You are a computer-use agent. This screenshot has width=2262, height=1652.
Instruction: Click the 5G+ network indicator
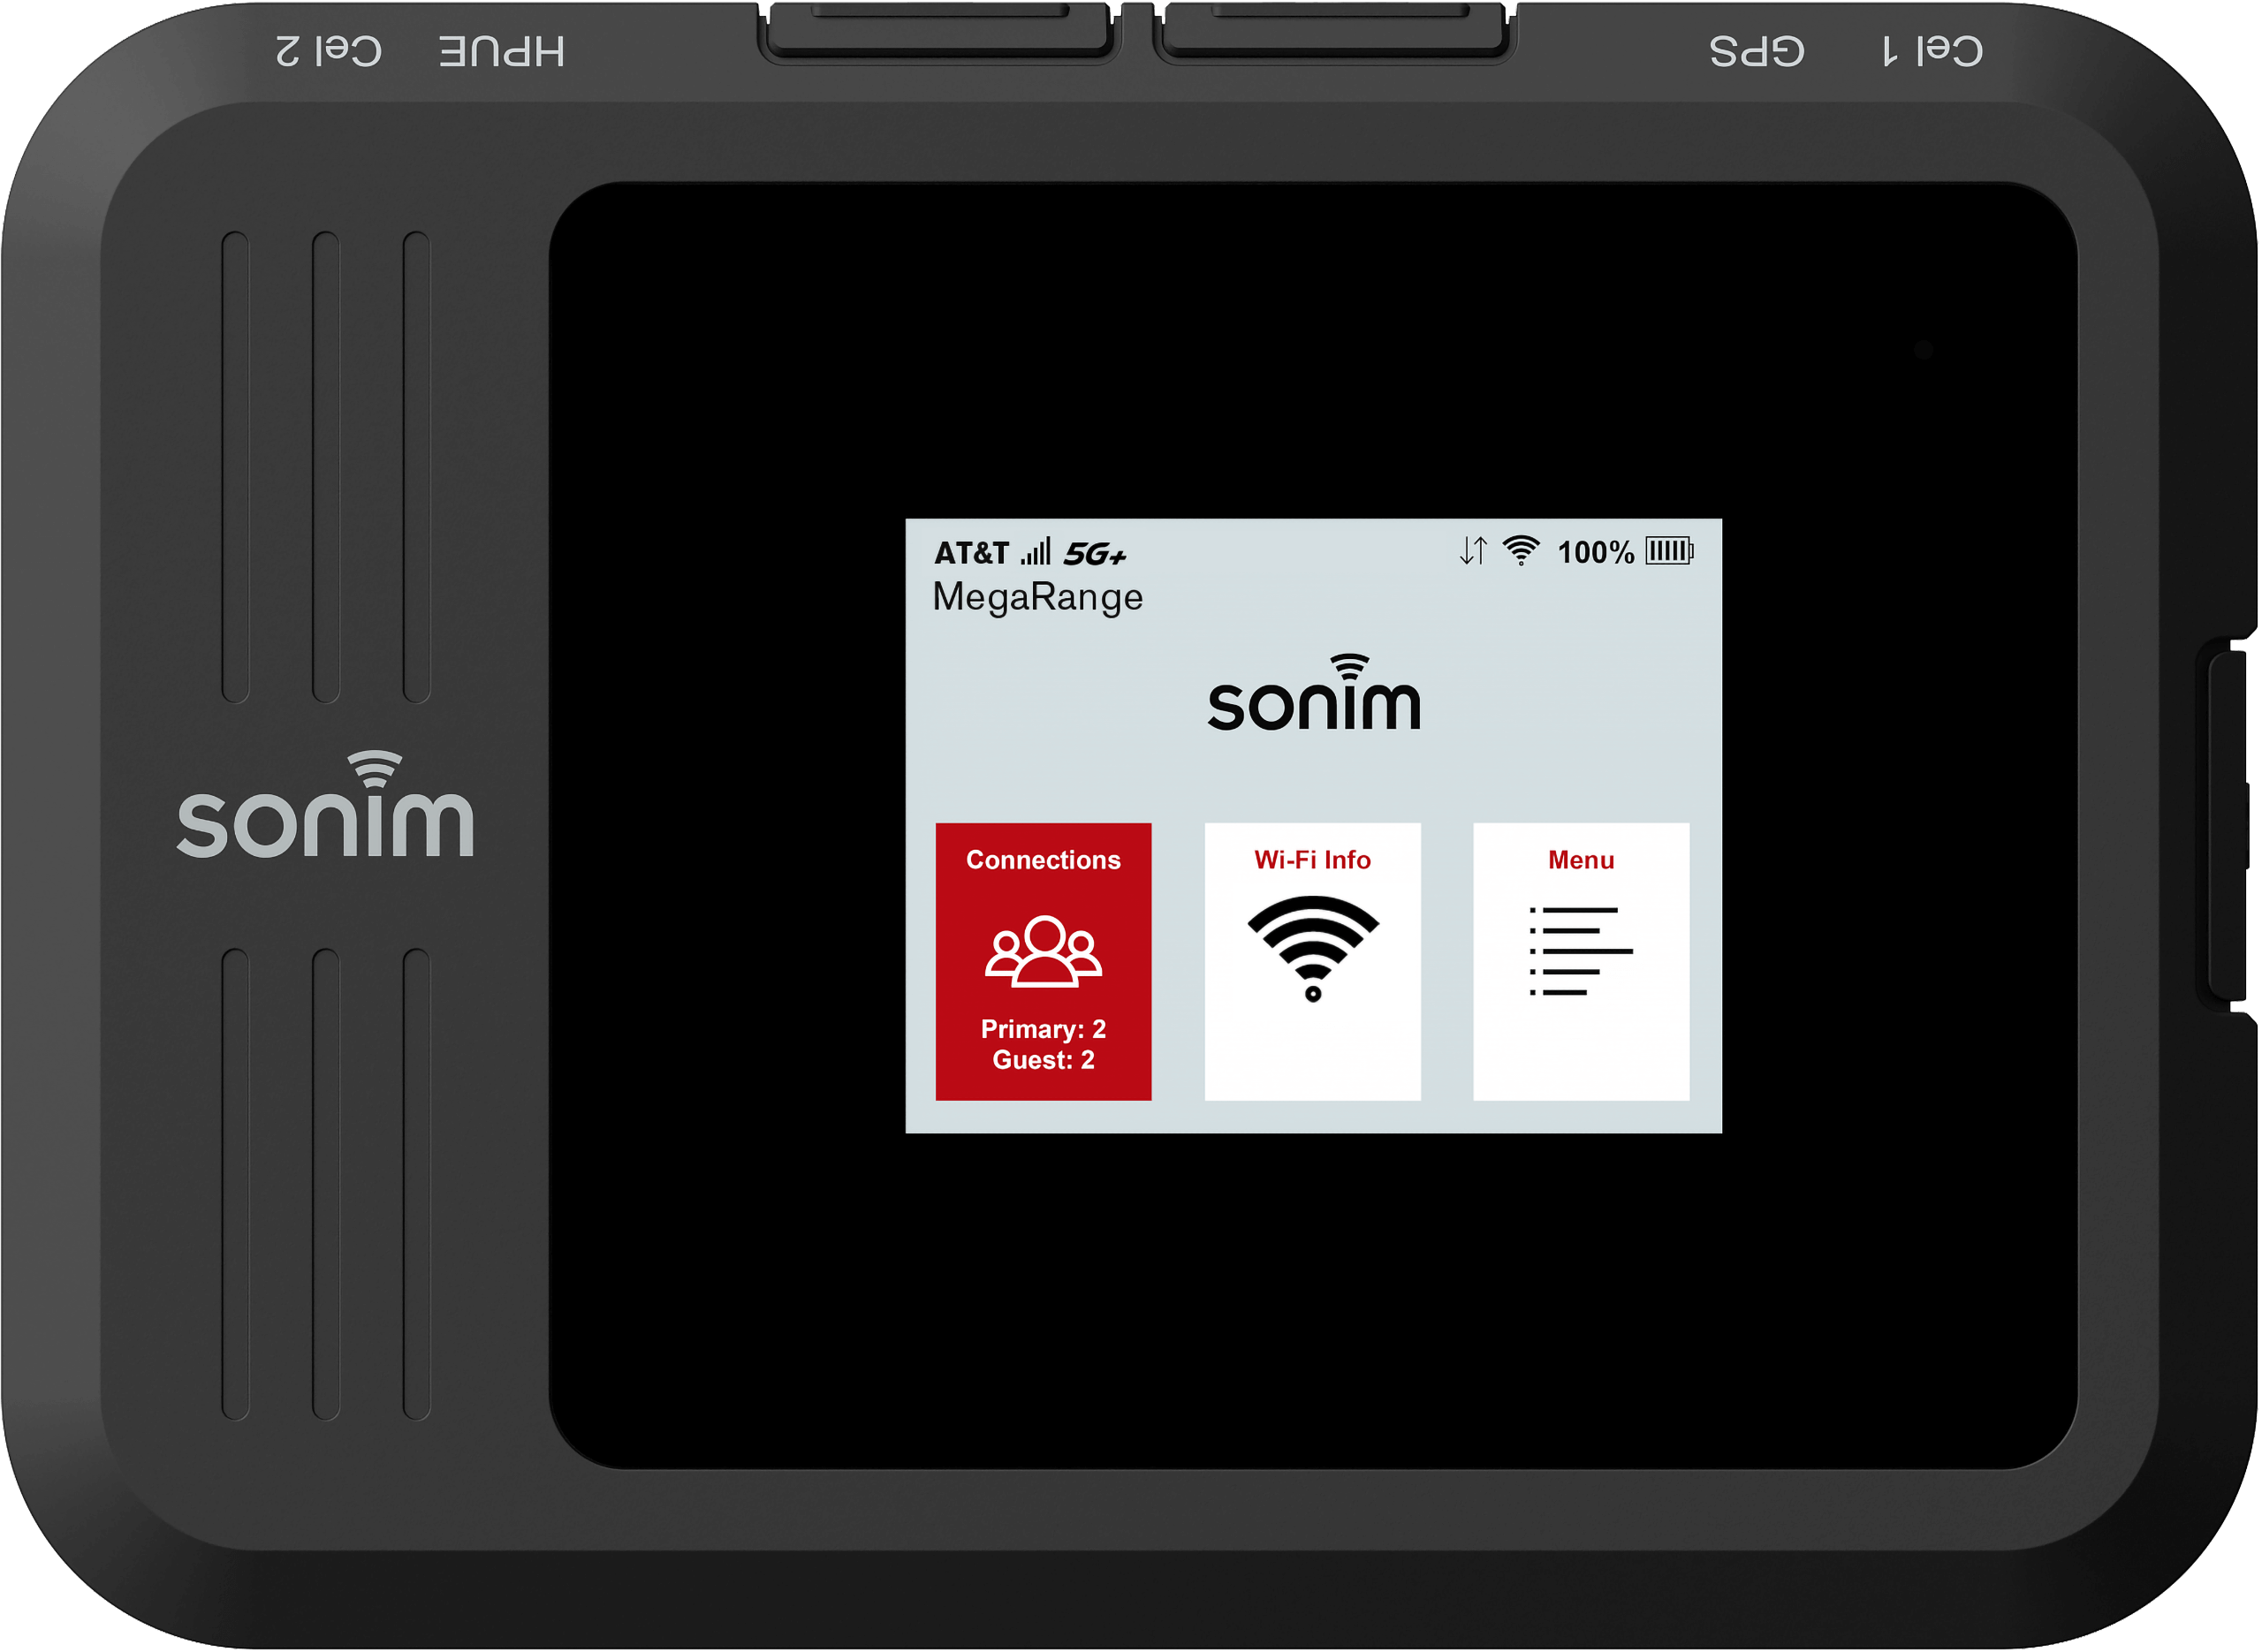[1095, 554]
